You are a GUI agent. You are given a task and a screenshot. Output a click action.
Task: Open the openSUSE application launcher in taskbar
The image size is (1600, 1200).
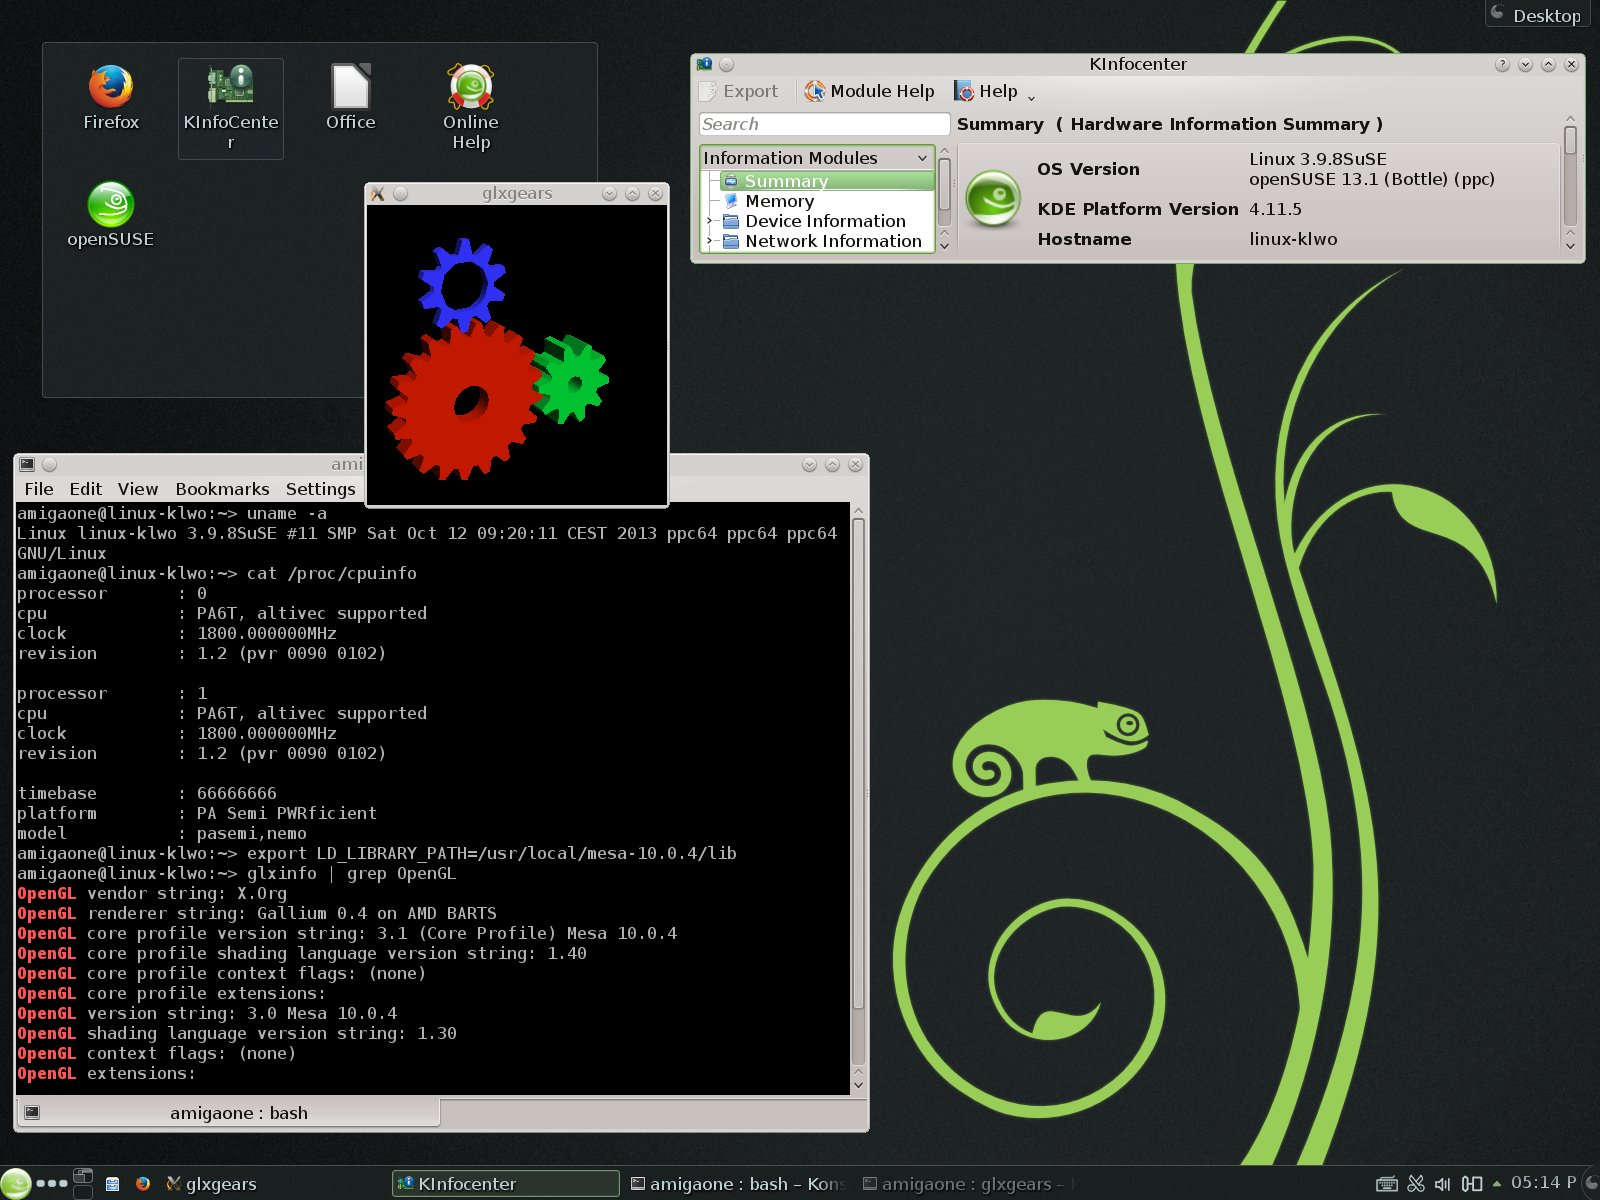15,1183
